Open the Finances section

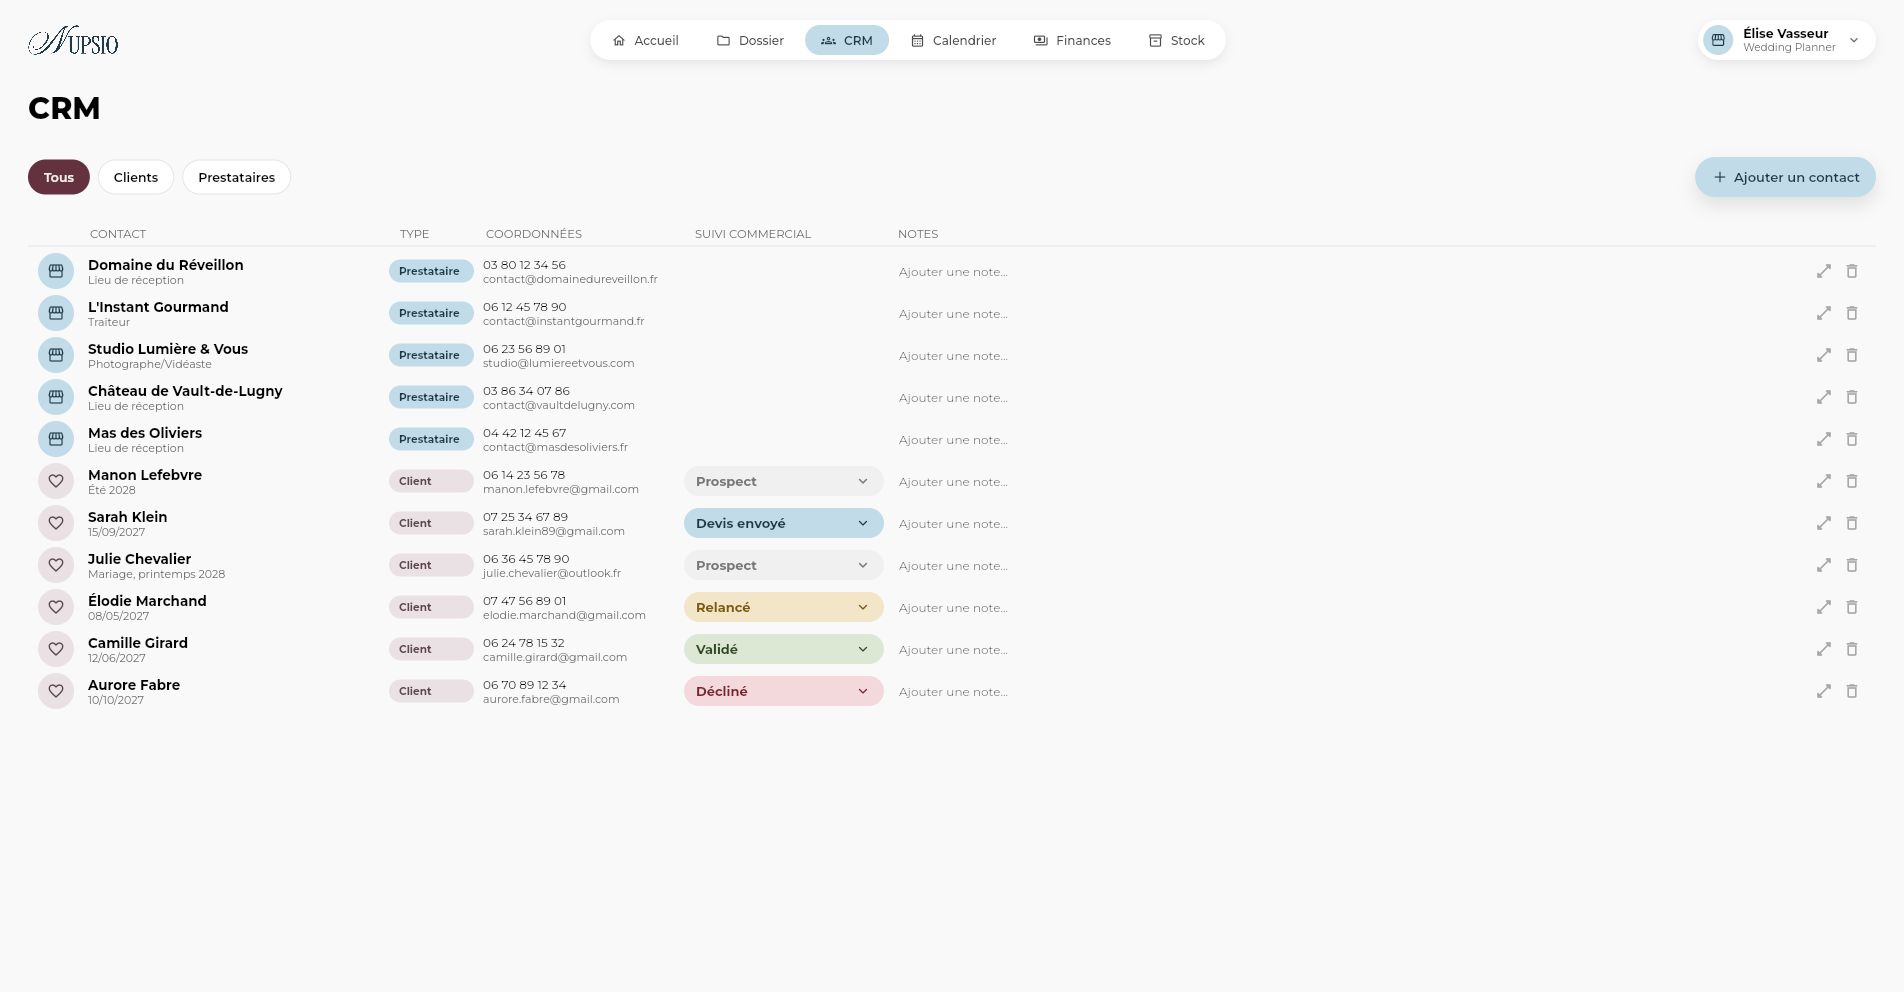[x=1072, y=40]
